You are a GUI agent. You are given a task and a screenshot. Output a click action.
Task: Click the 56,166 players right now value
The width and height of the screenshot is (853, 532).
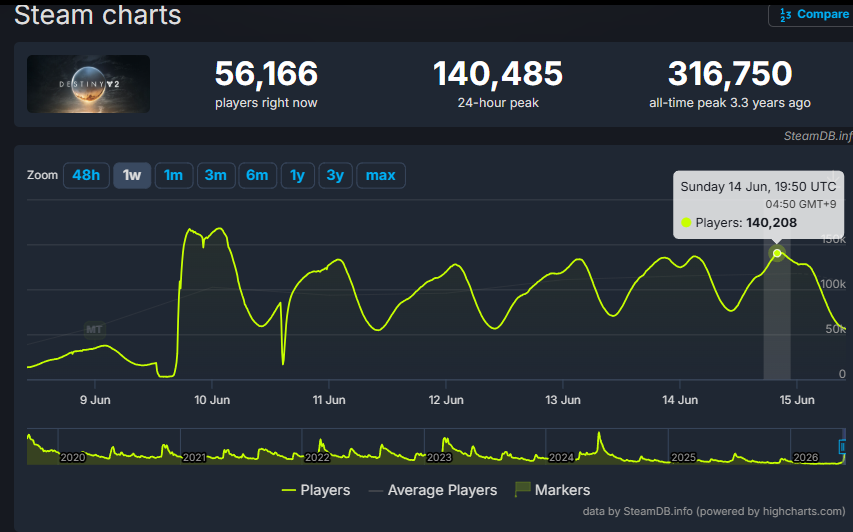(266, 73)
